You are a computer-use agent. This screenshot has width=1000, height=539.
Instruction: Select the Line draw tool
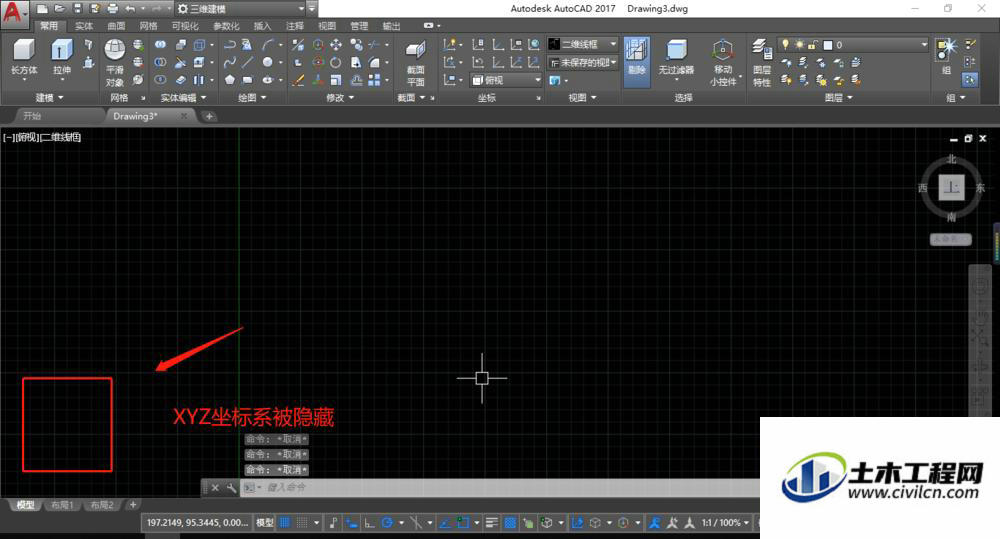click(247, 62)
